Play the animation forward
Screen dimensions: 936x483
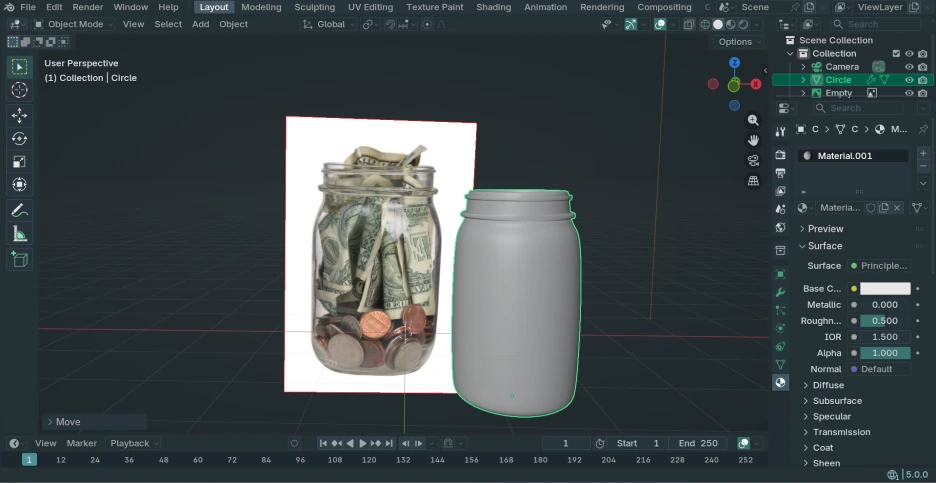(x=363, y=444)
